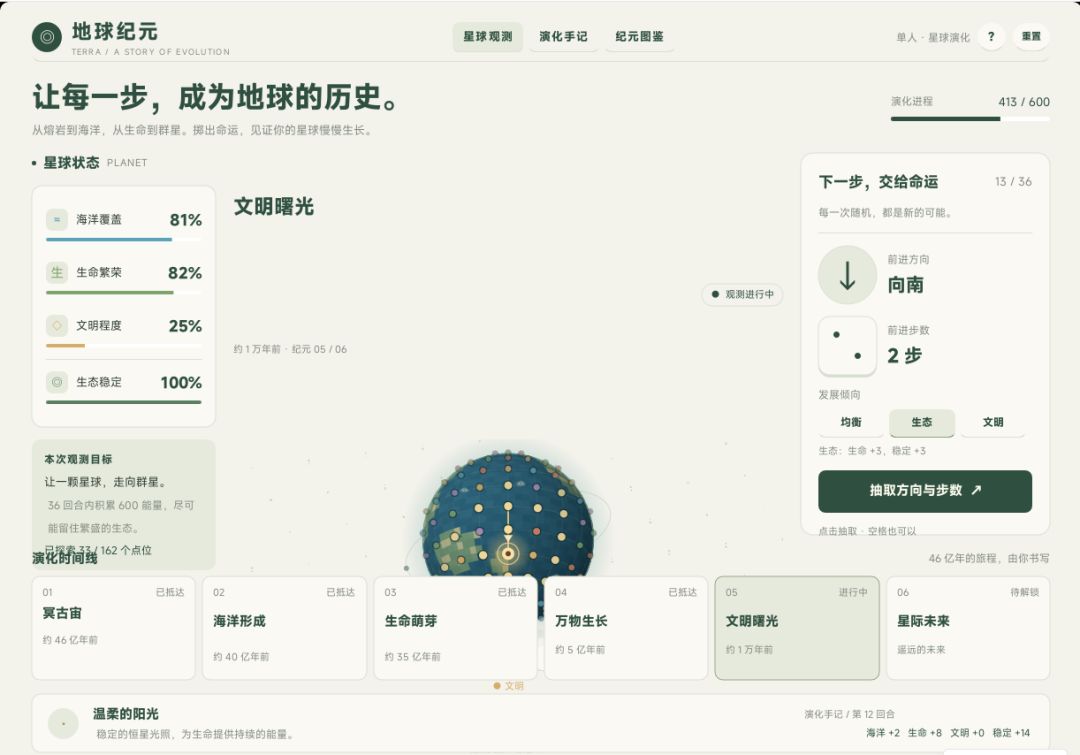Click the 演化进程 progress bar
The height and width of the screenshot is (755, 1080).
click(x=970, y=118)
